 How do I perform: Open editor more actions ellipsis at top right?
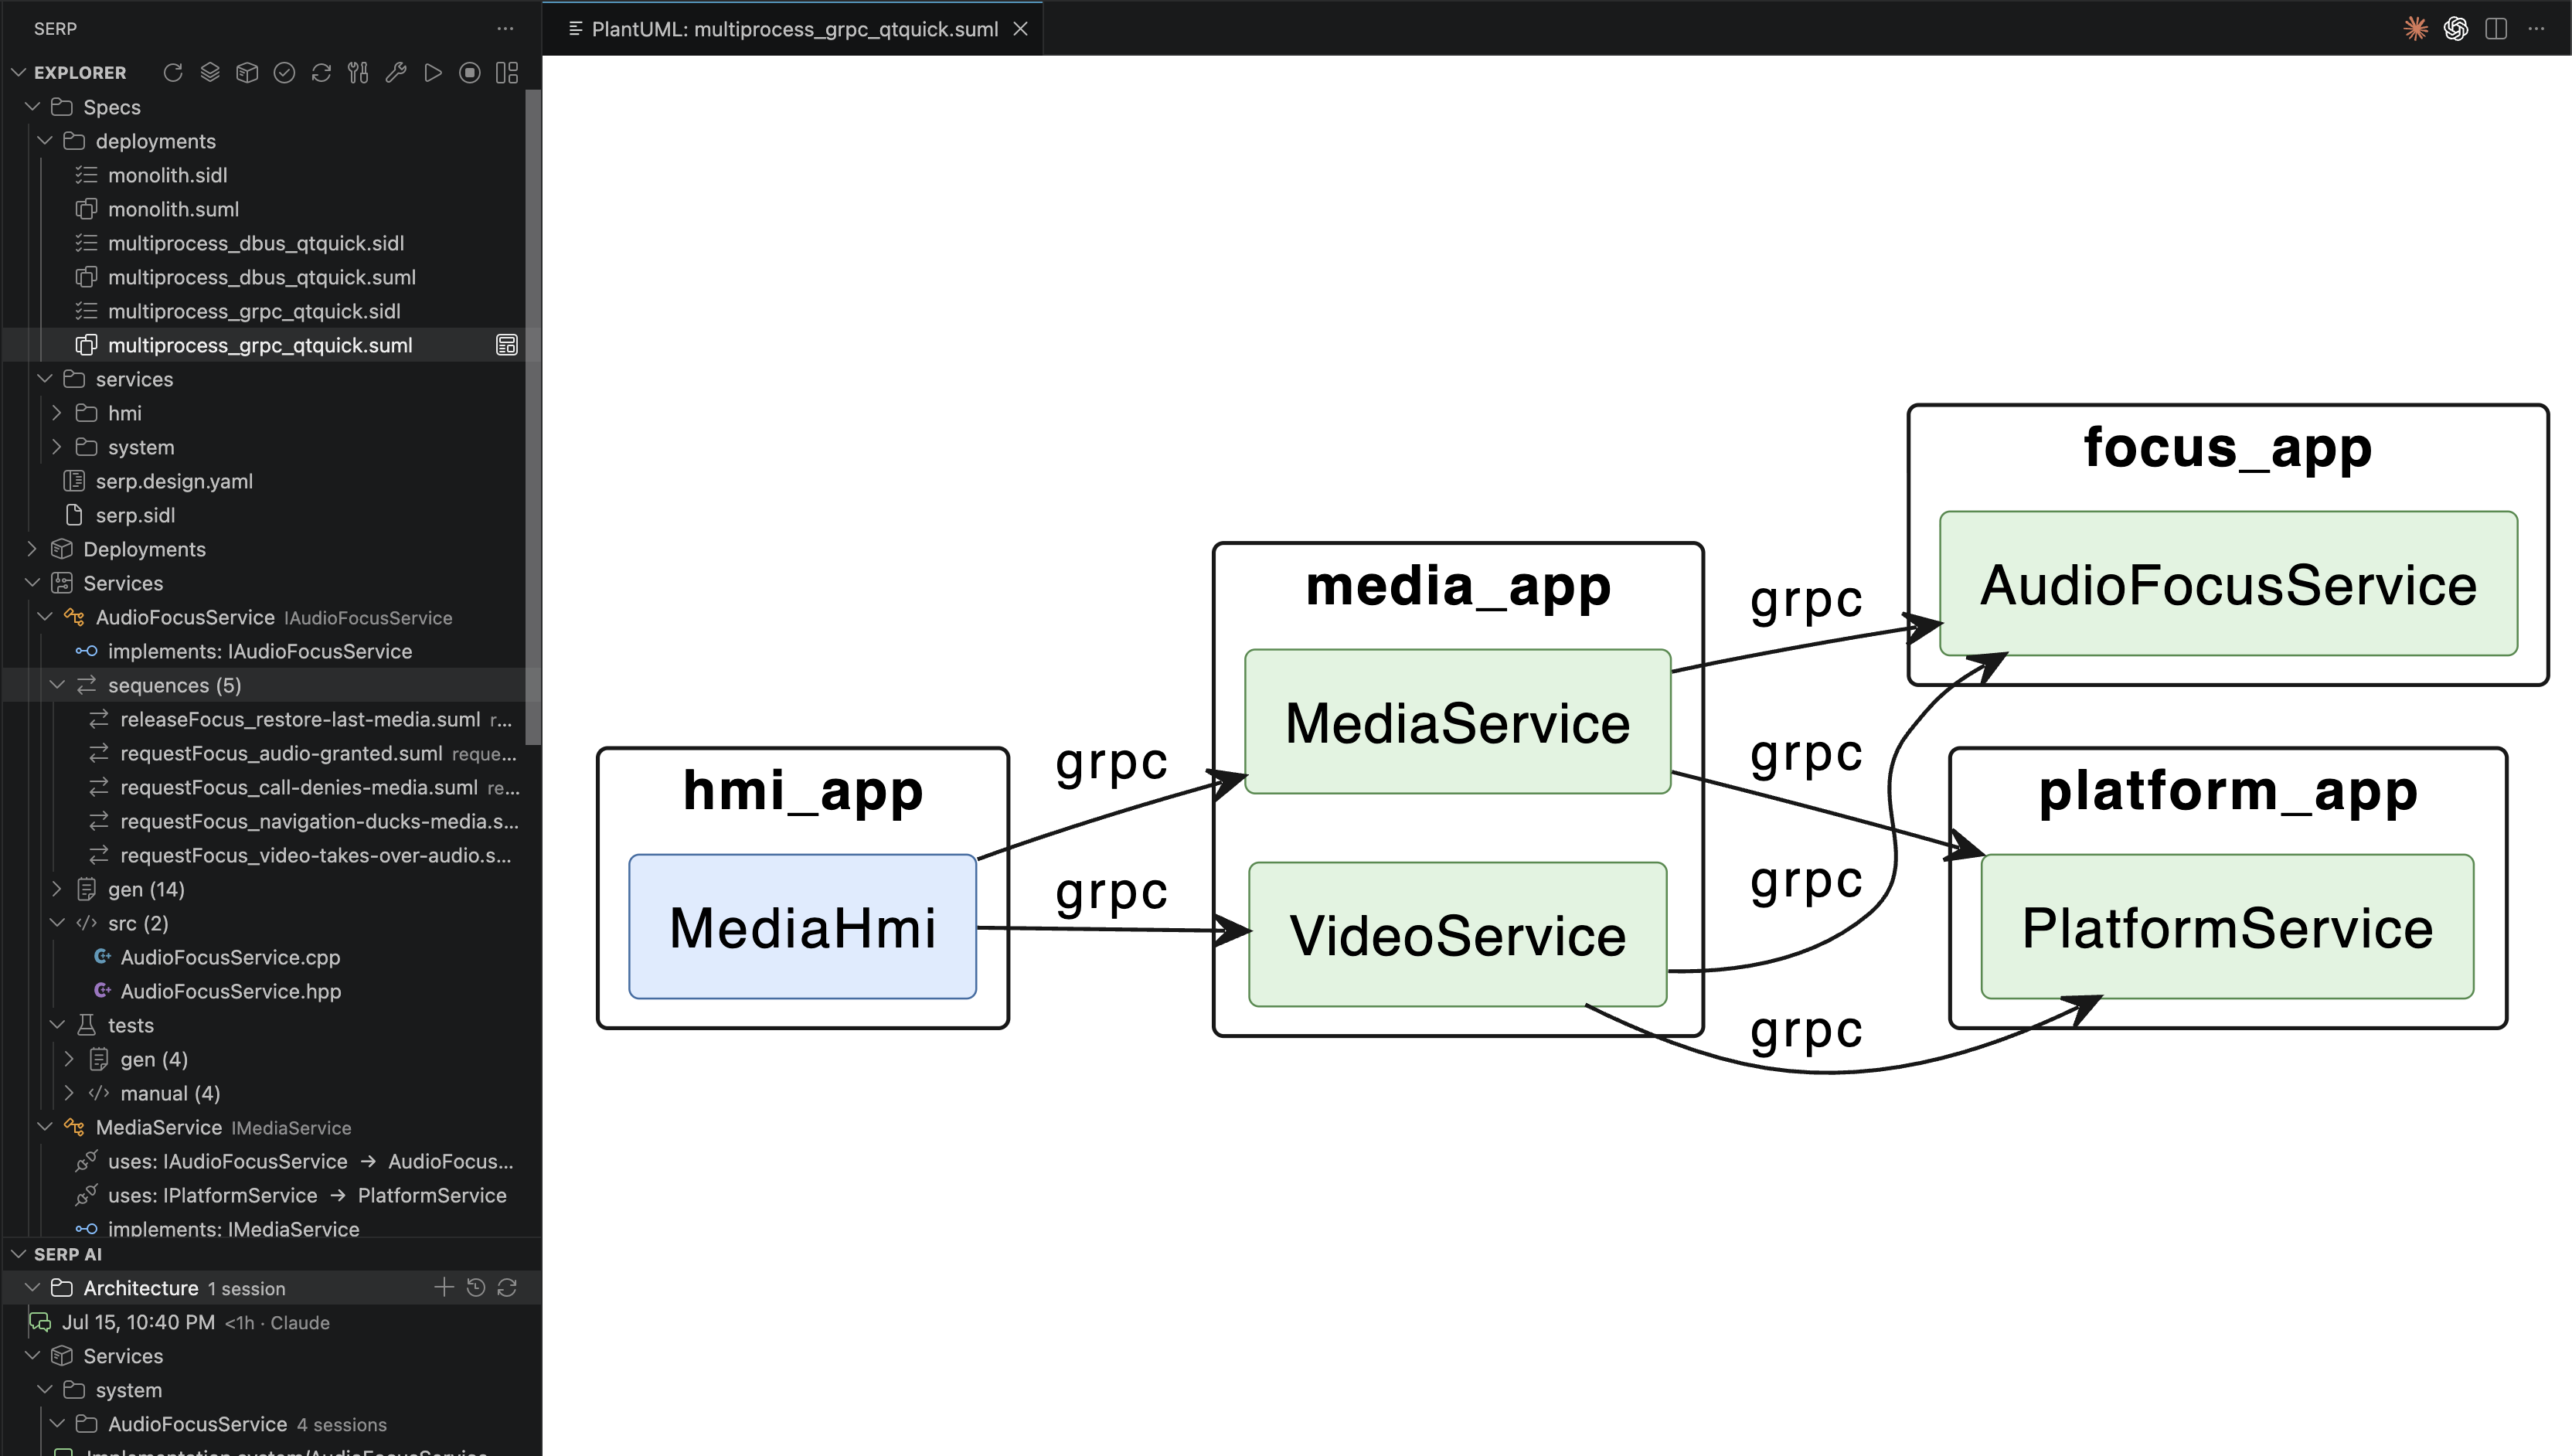[x=2536, y=29]
